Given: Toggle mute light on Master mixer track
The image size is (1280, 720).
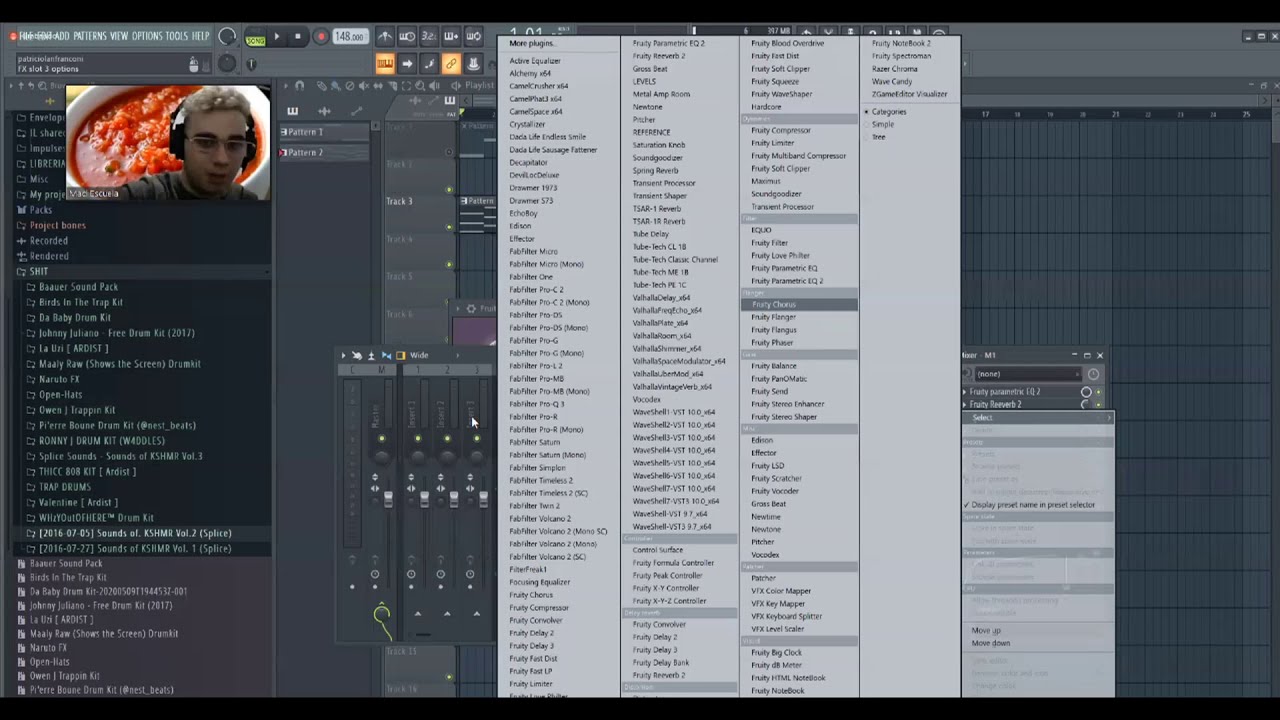Looking at the screenshot, I should click(381, 438).
